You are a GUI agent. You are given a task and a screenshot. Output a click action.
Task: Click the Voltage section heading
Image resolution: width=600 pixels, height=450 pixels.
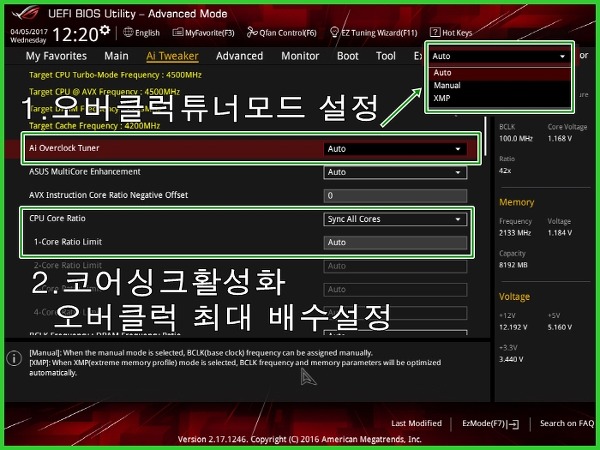(515, 297)
